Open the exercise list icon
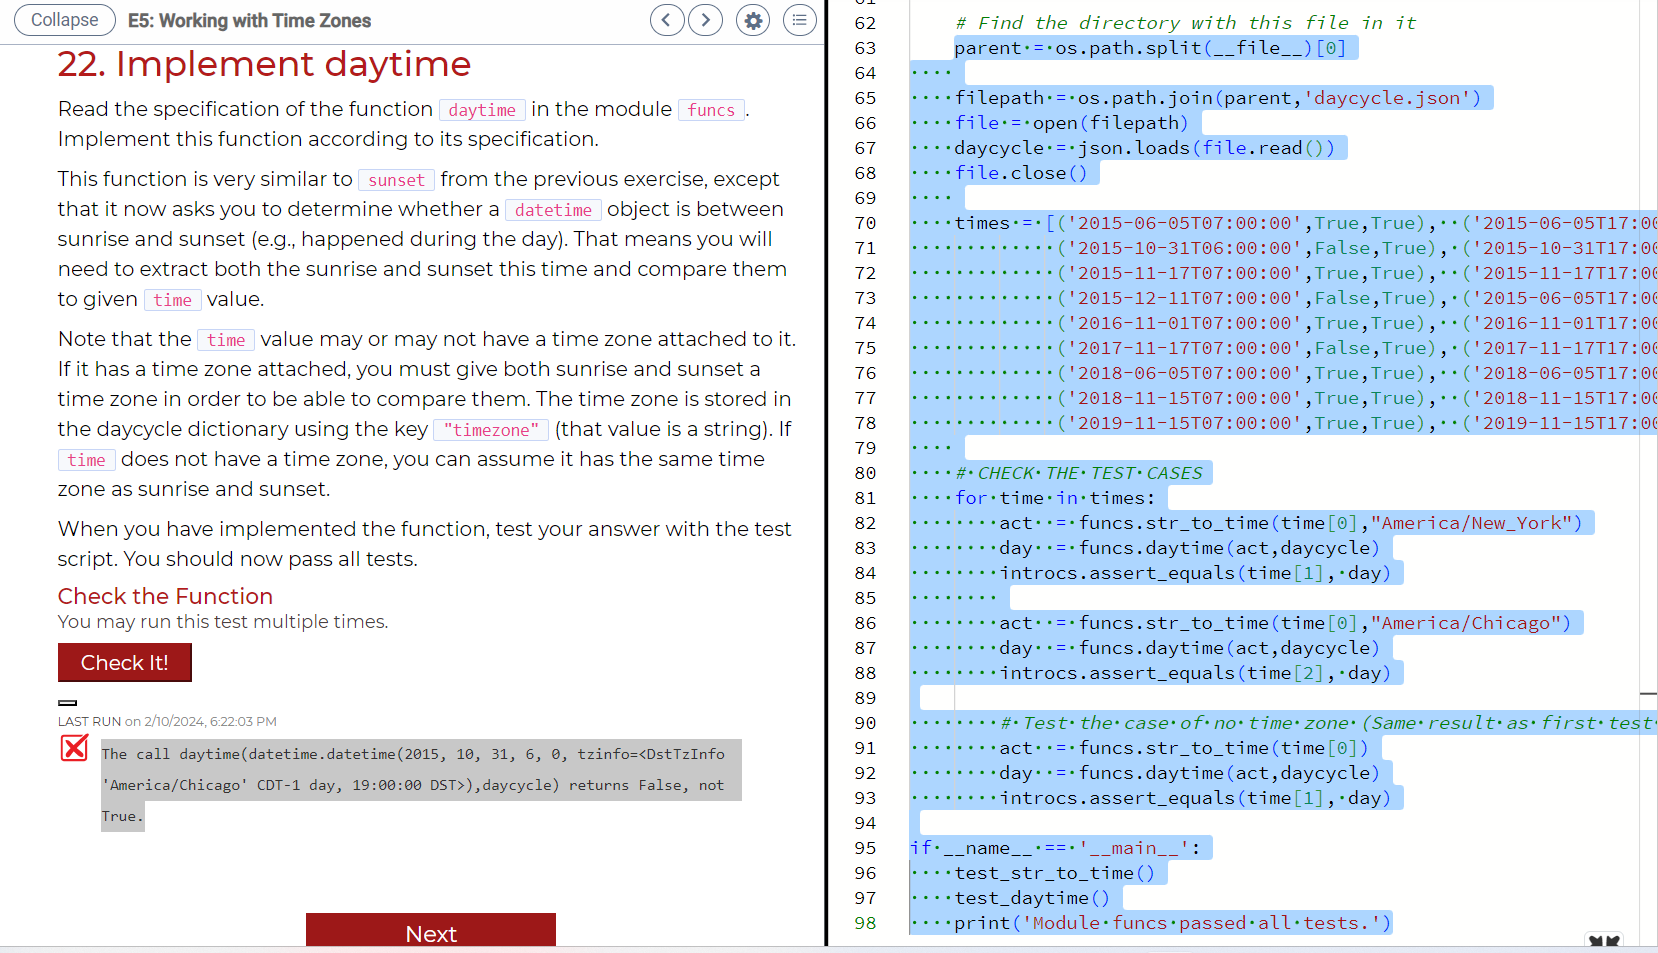1658x953 pixels. pos(800,20)
